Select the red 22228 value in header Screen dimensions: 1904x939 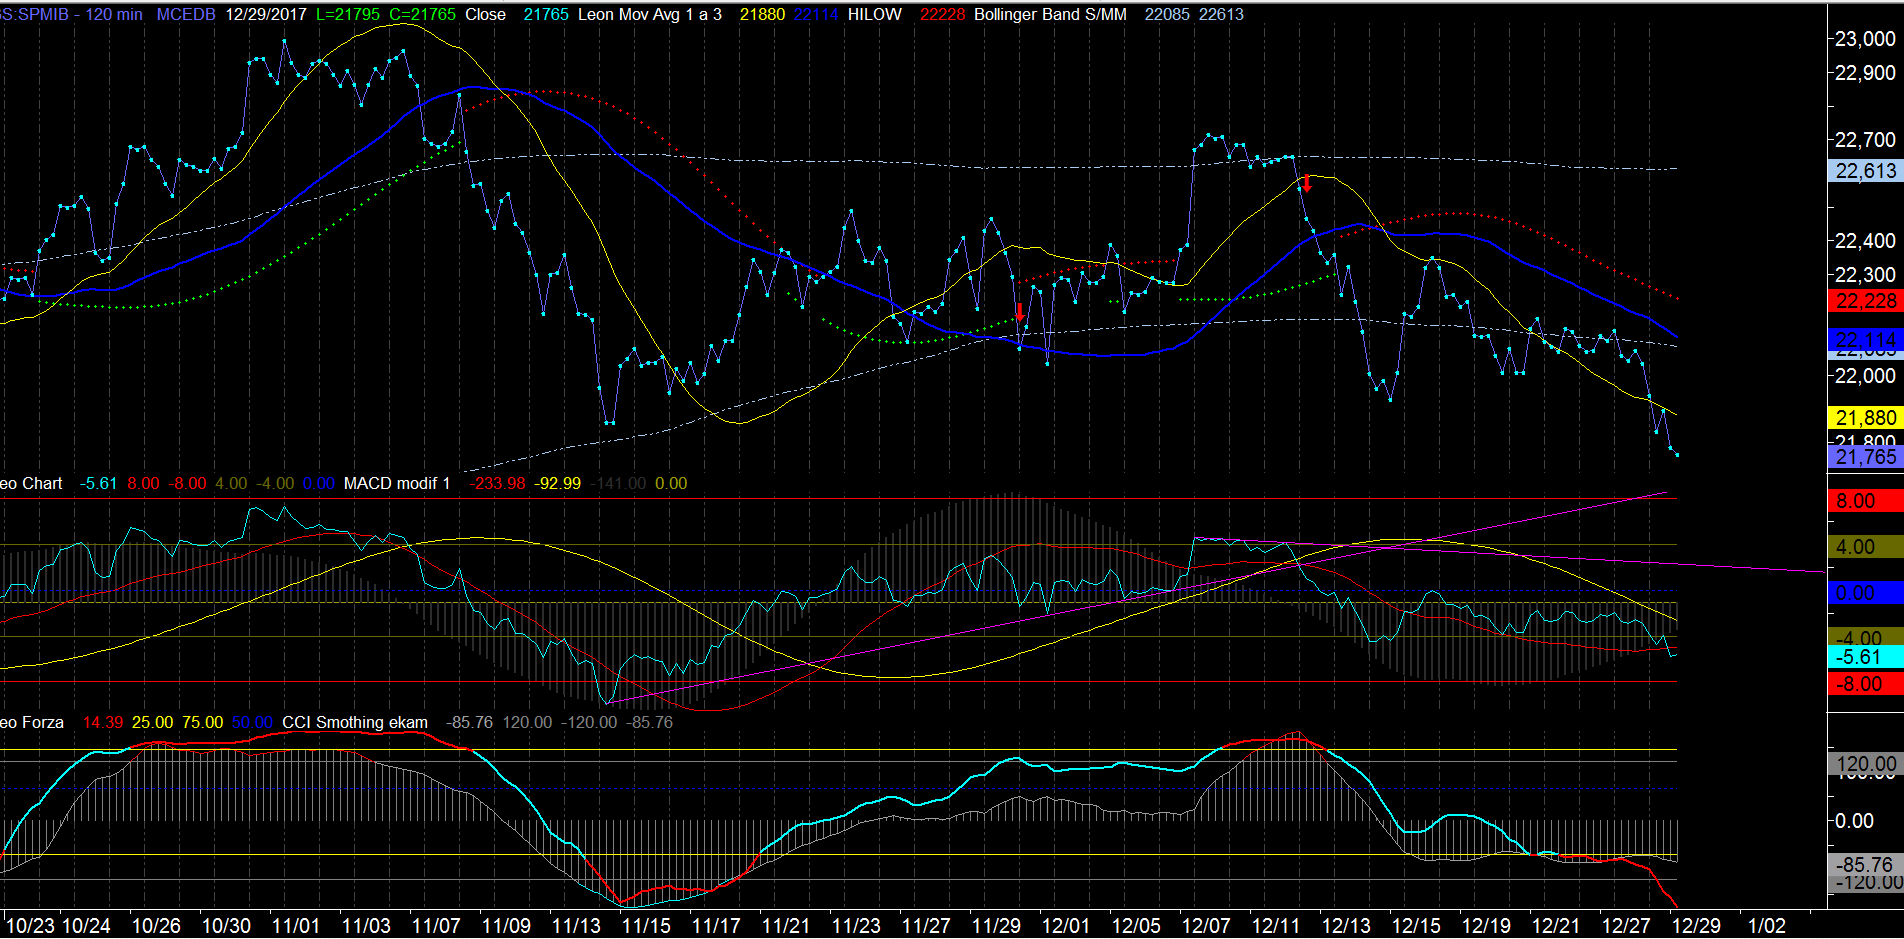click(x=943, y=15)
